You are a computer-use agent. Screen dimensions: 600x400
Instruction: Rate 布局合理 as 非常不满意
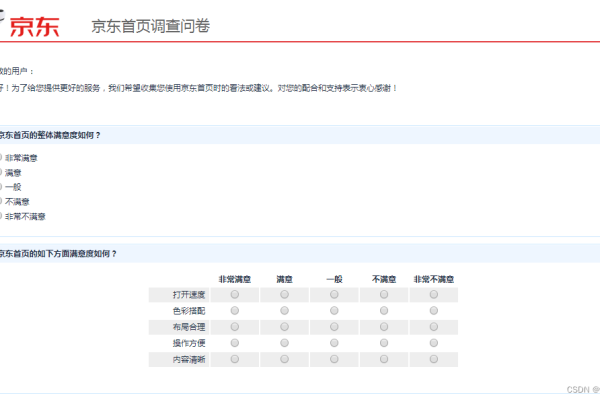tap(434, 327)
